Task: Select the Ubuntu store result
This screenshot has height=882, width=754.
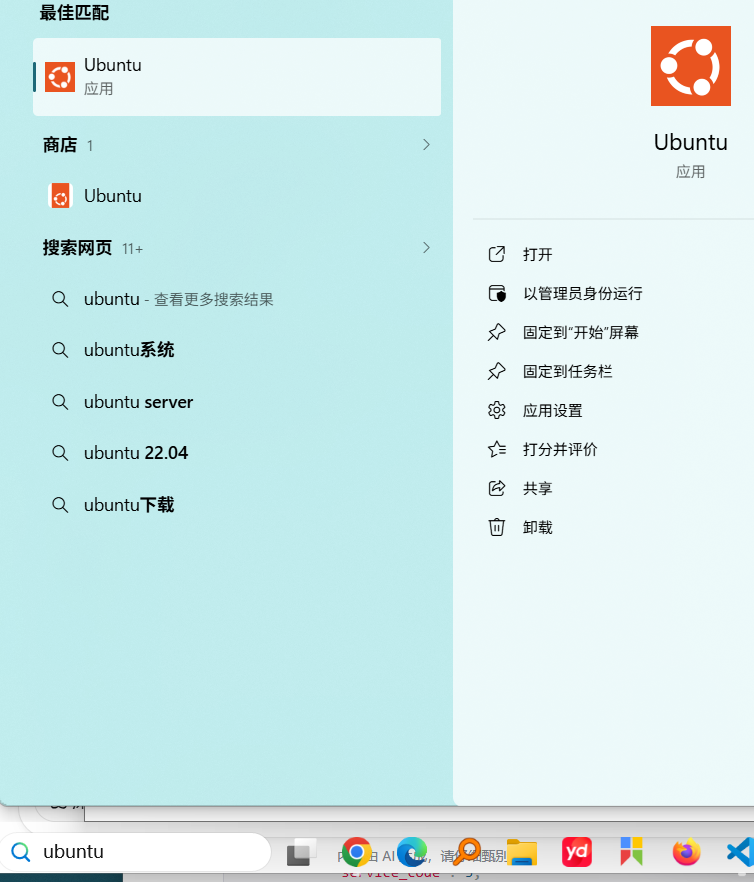Action: (237, 196)
